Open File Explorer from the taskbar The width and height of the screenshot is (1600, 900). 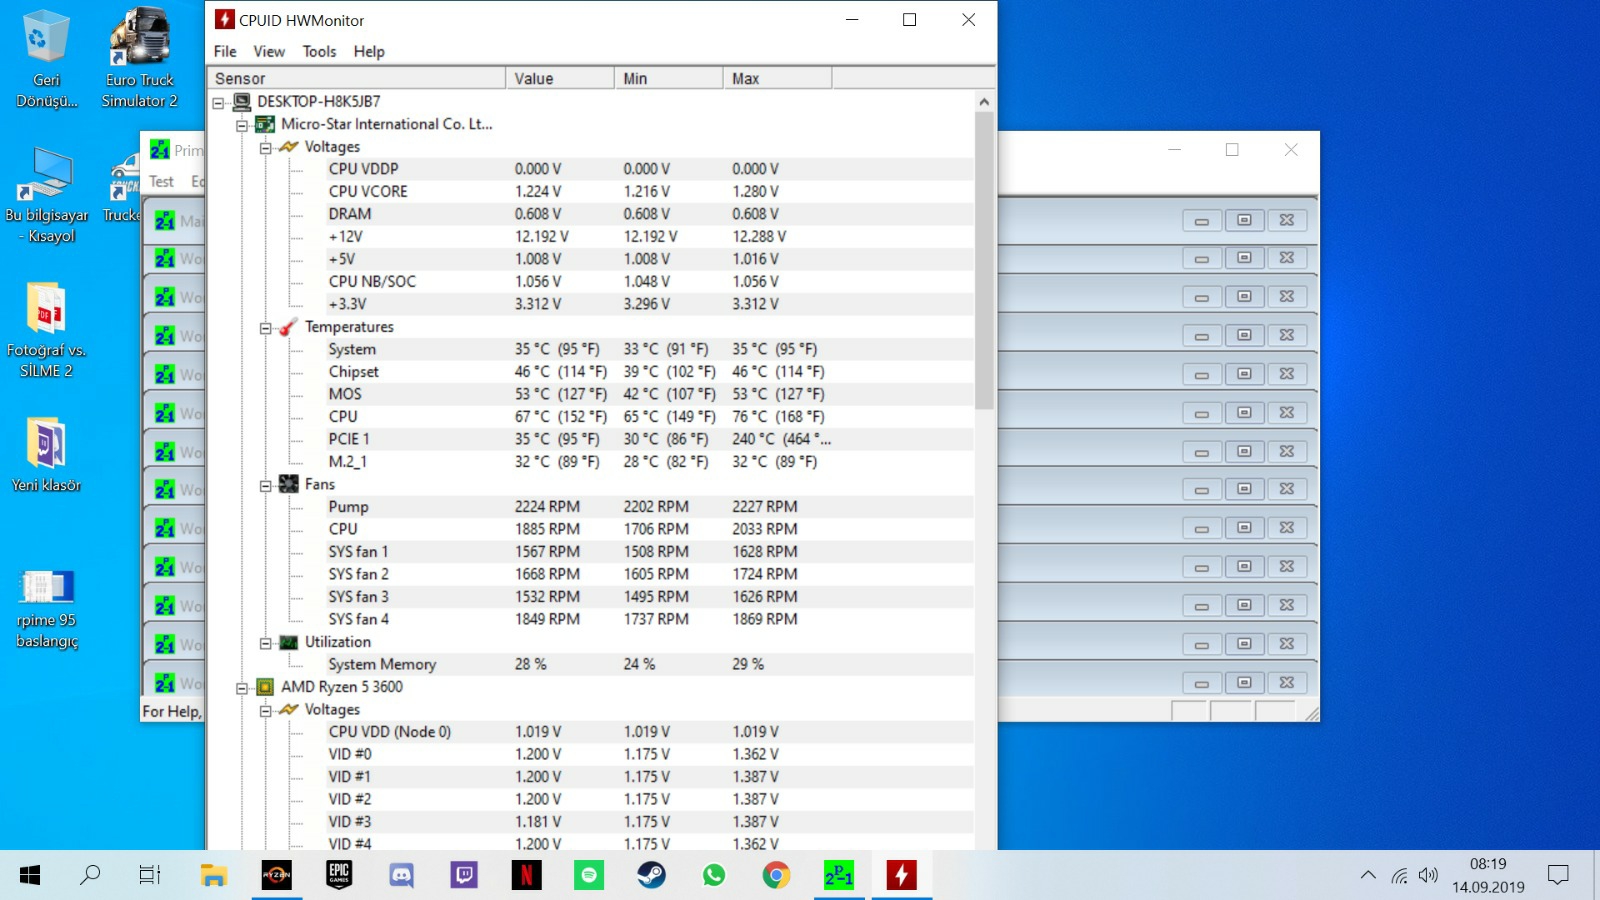pos(213,876)
